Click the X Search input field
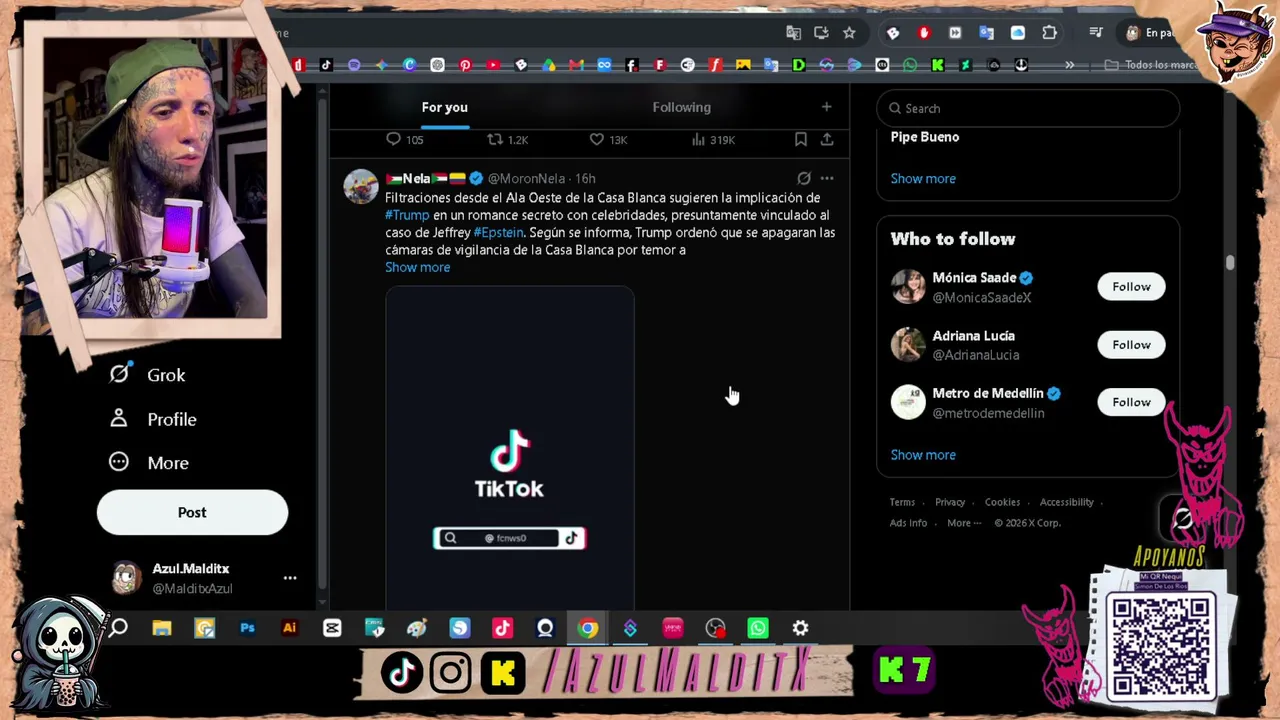Viewport: 1280px width, 720px height. point(1028,108)
